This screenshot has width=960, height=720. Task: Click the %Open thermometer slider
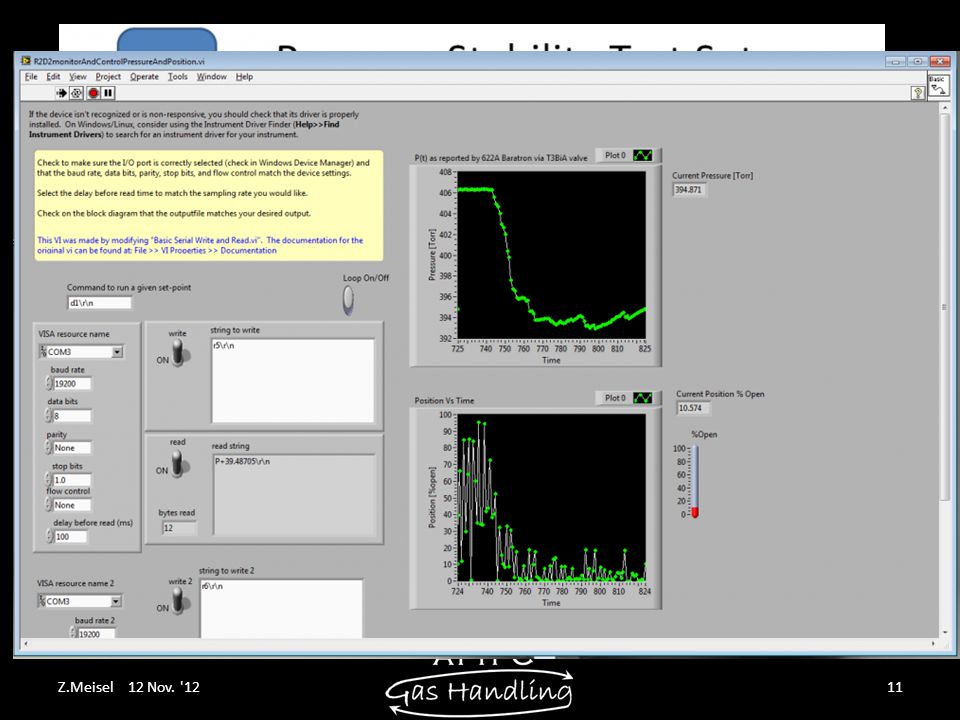[x=695, y=482]
